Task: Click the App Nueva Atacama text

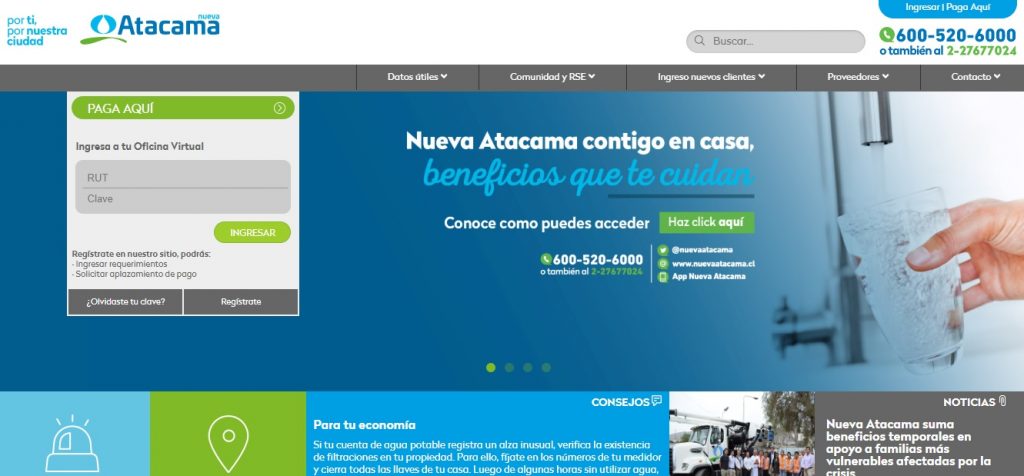Action: (x=709, y=277)
